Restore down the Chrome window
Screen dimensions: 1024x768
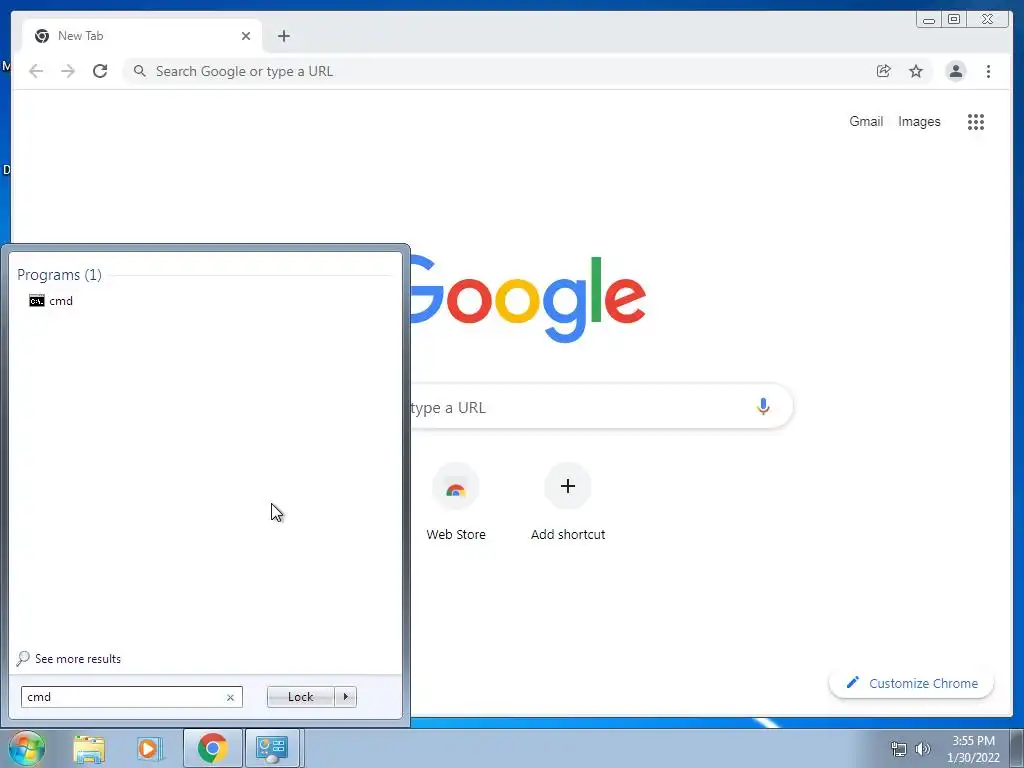coord(954,20)
